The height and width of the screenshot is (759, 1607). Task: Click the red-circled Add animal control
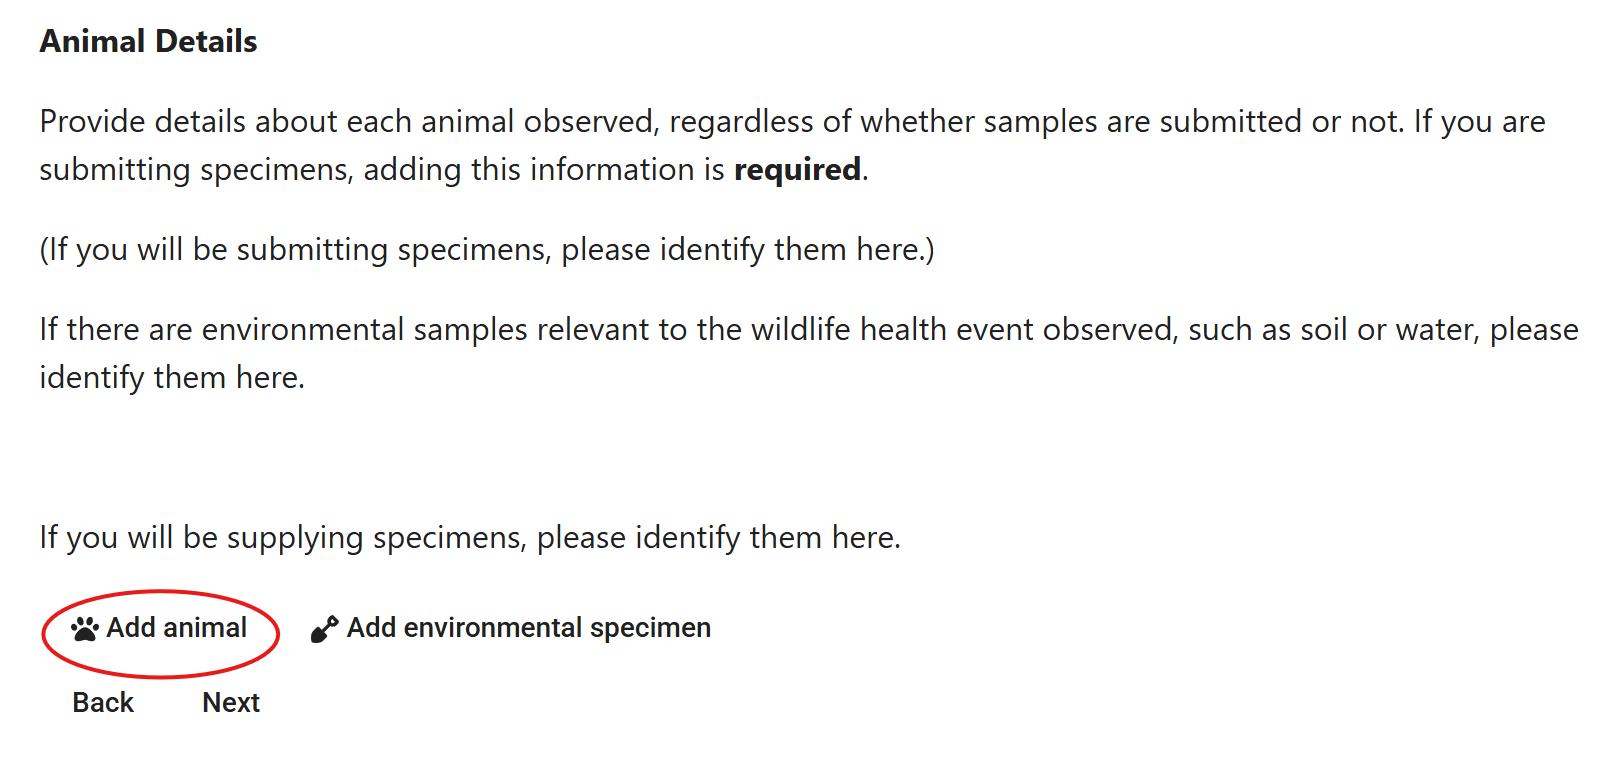[160, 628]
